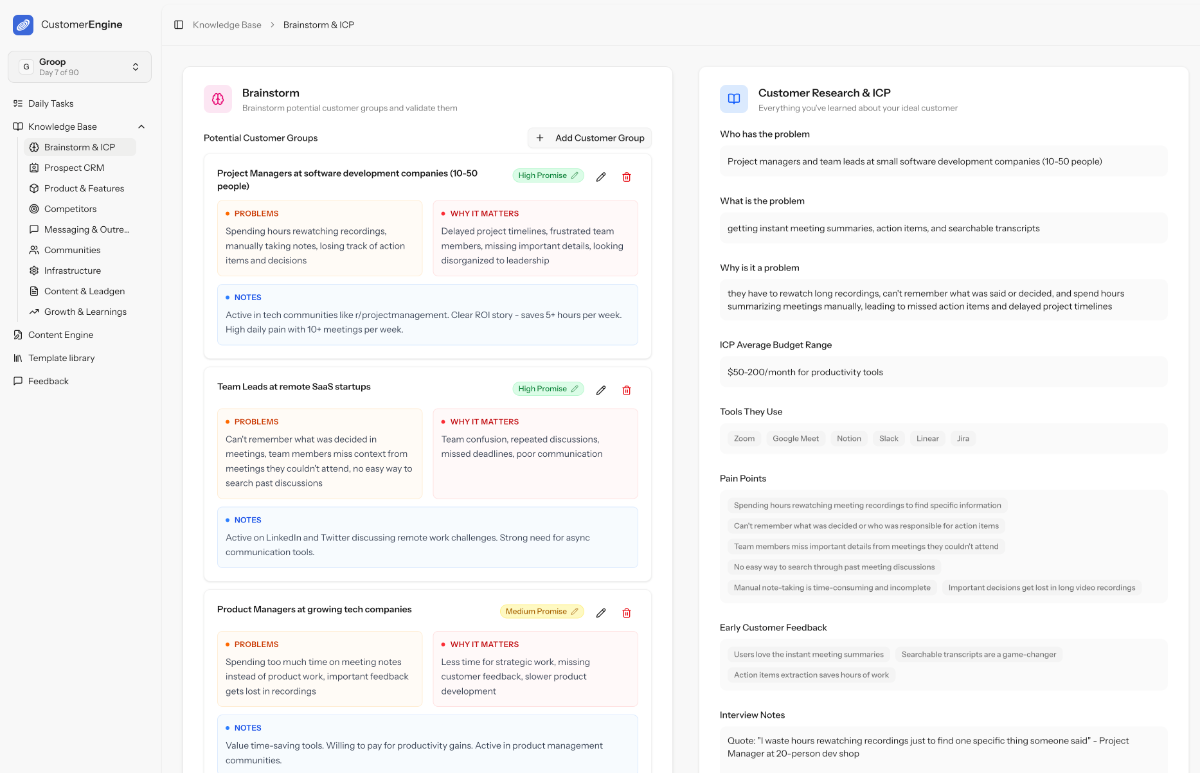Open the Group workspace switcher

tap(80, 67)
